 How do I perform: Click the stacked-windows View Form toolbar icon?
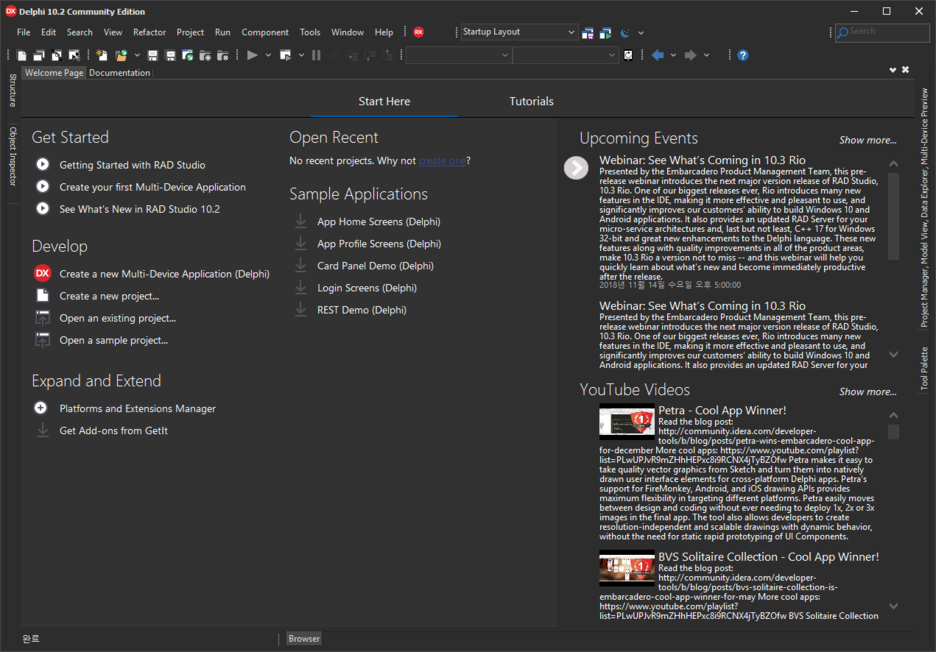(x=39, y=56)
